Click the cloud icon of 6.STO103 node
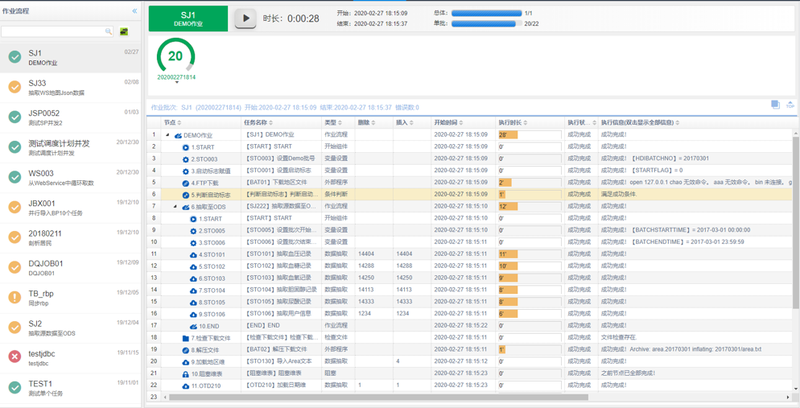This screenshot has height=408, width=800. [193, 278]
